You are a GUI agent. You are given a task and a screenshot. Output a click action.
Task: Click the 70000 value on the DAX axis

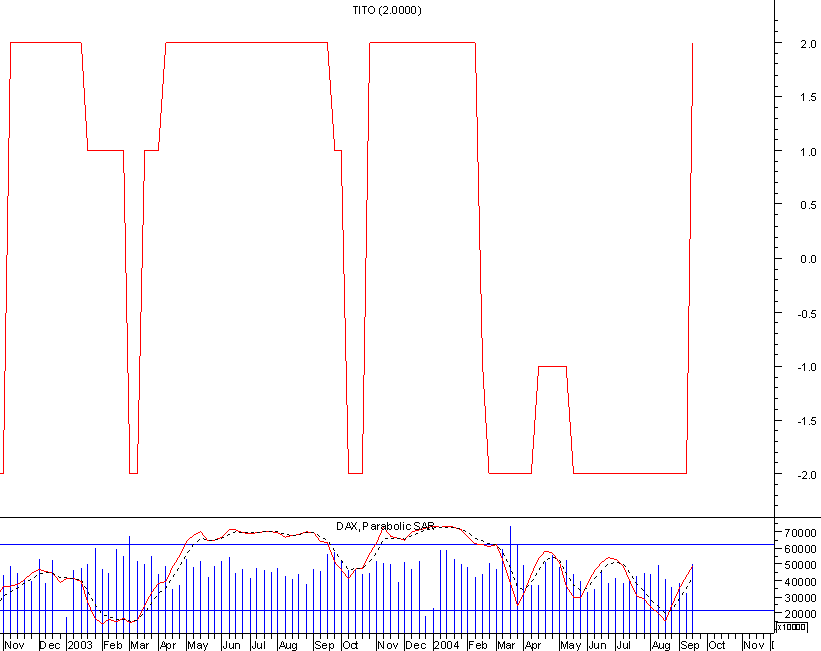click(800, 533)
